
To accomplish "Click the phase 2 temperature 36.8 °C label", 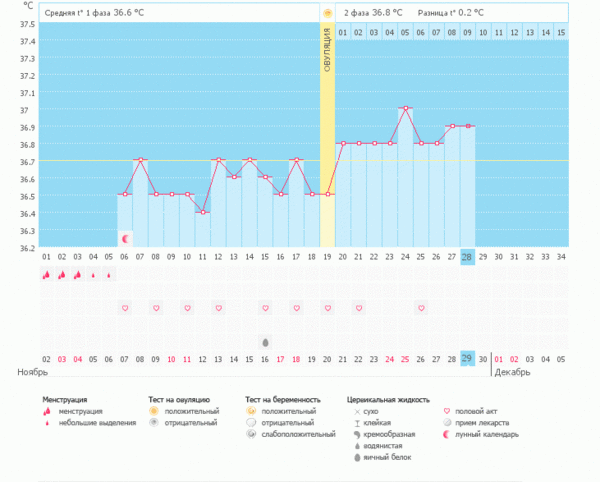I will 374,13.
